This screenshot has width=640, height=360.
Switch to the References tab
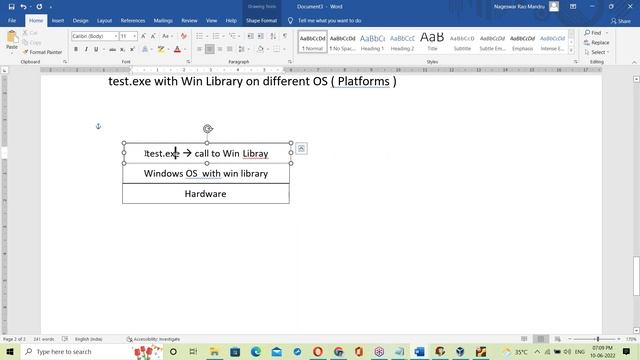pos(133,20)
